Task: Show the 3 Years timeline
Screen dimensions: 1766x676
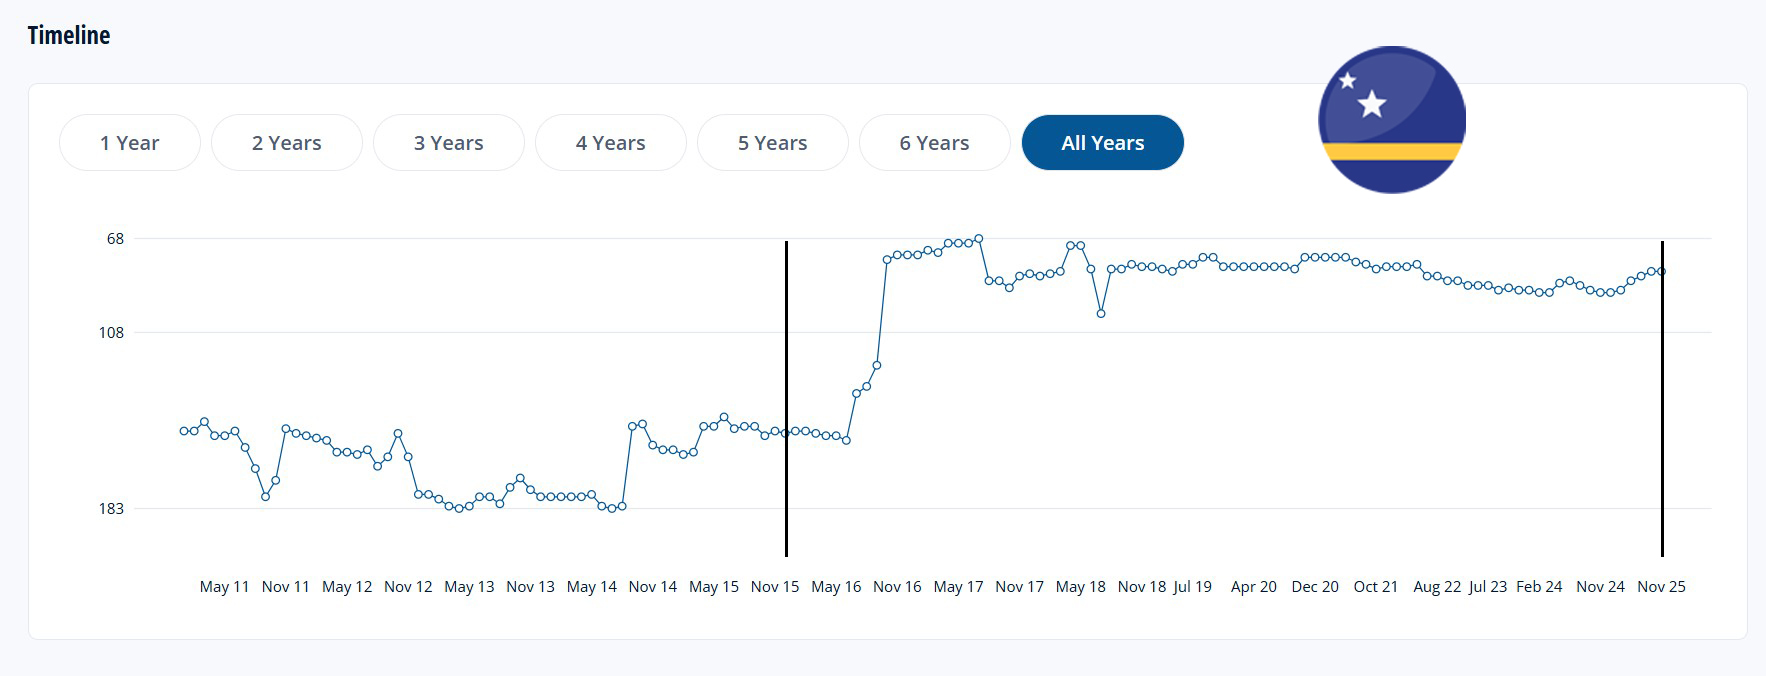Action: pyautogui.click(x=448, y=143)
